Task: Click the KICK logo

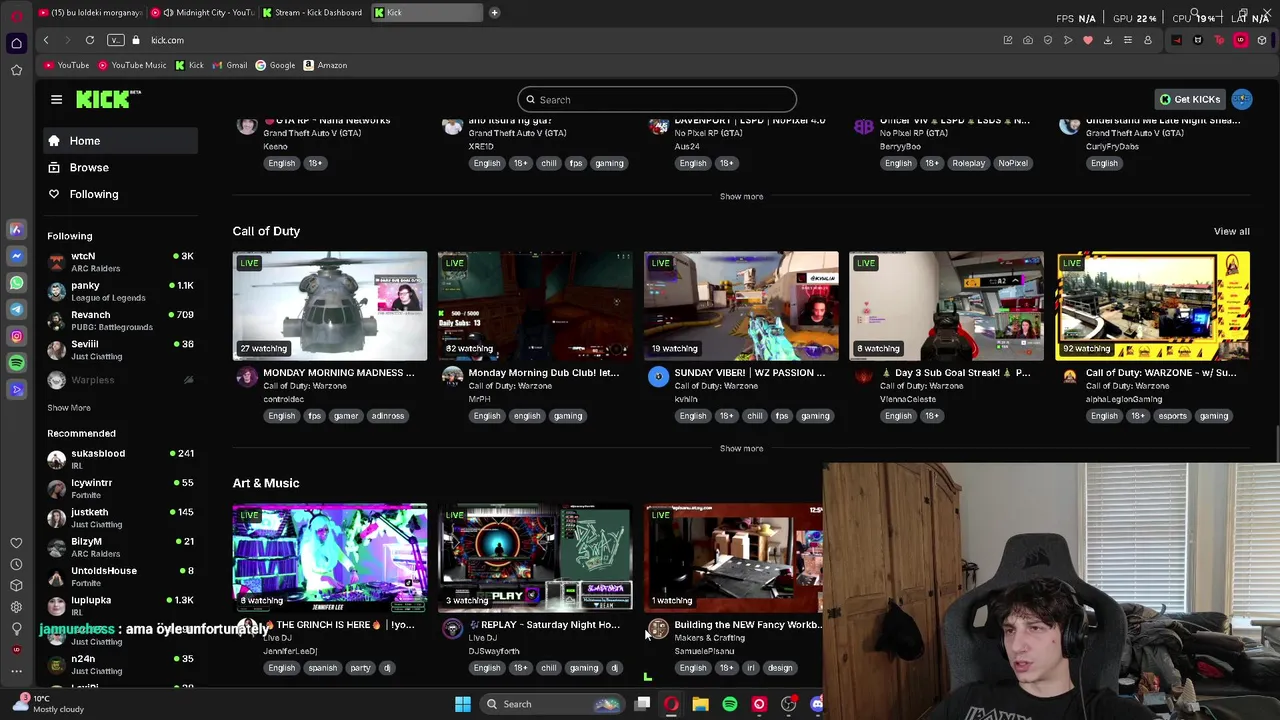Action: pos(108,99)
